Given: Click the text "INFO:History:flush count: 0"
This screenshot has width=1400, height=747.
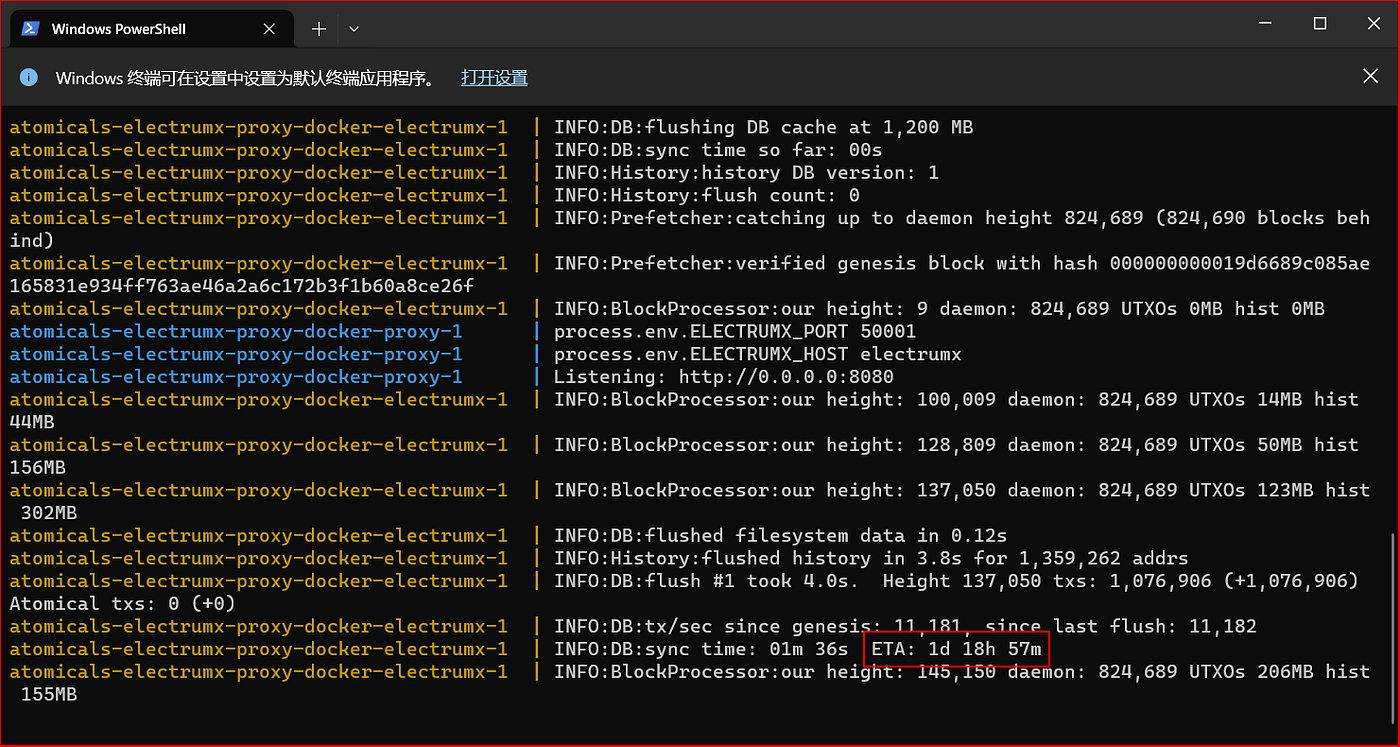Looking at the screenshot, I should coord(707,195).
